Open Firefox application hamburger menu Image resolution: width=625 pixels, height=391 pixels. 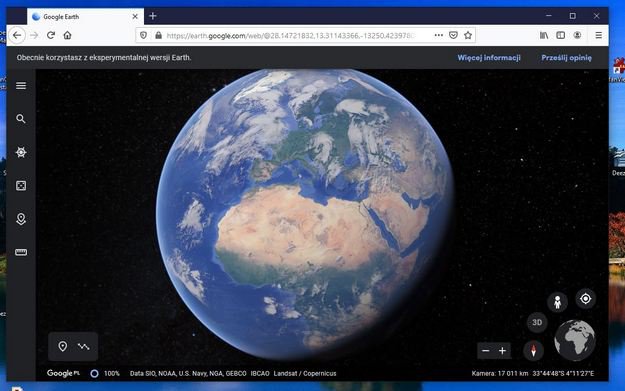pos(598,35)
